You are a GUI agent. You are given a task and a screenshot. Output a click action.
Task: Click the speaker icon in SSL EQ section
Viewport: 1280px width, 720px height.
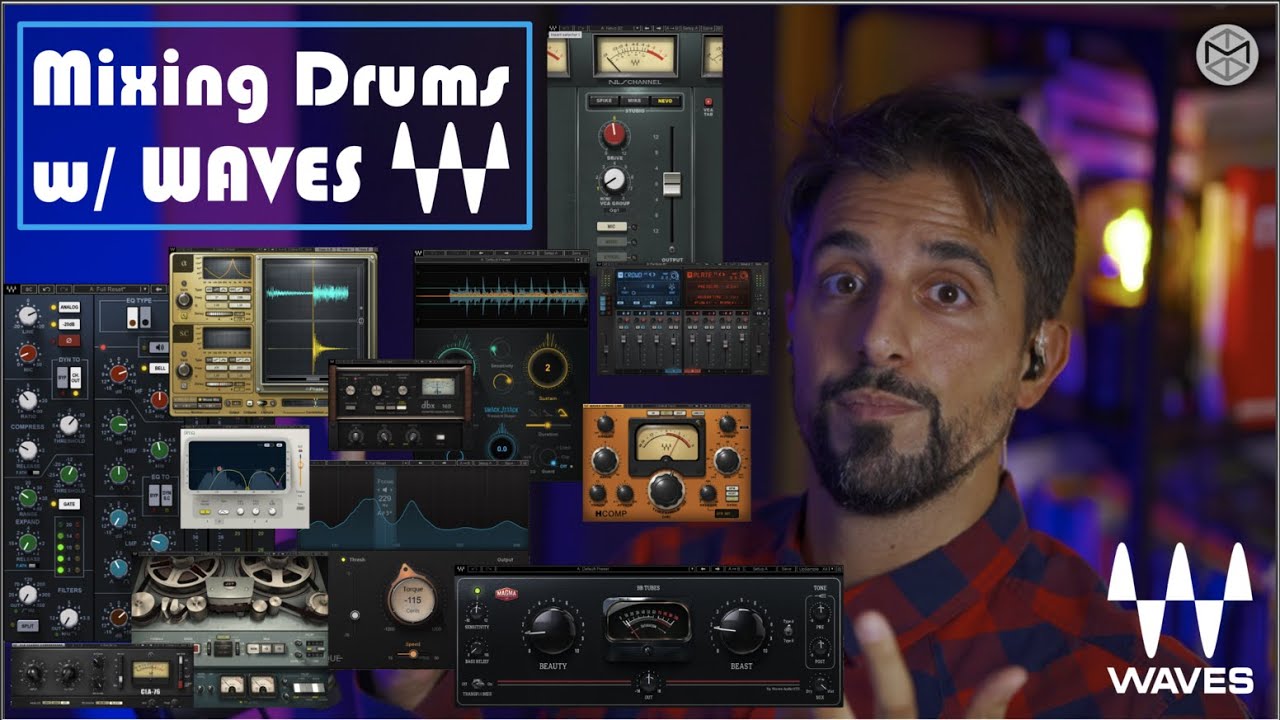point(159,346)
